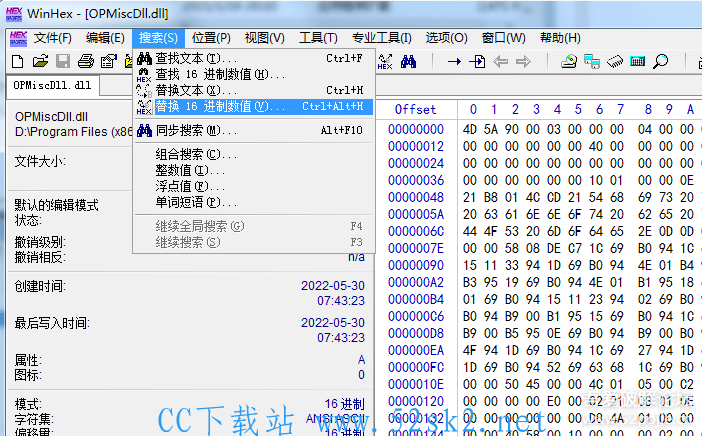Click the 创建时间 label in info panel

(x=40, y=286)
